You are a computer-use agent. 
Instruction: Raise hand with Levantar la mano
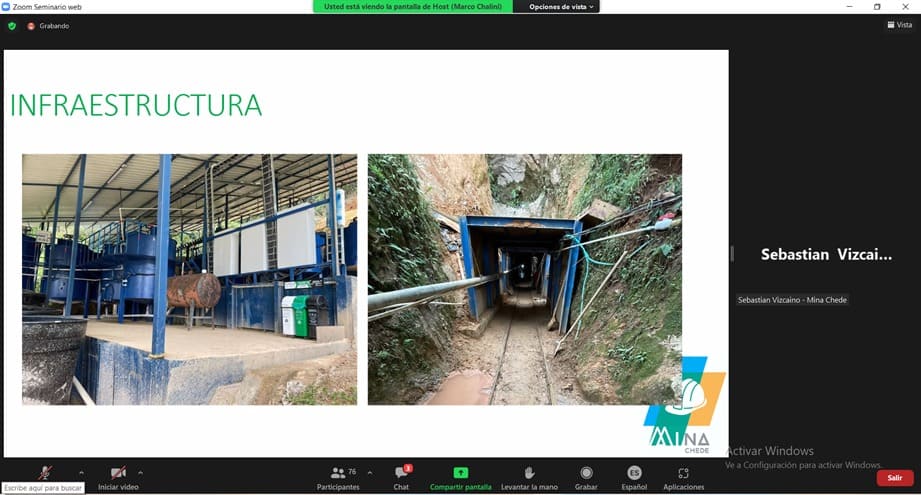[529, 478]
